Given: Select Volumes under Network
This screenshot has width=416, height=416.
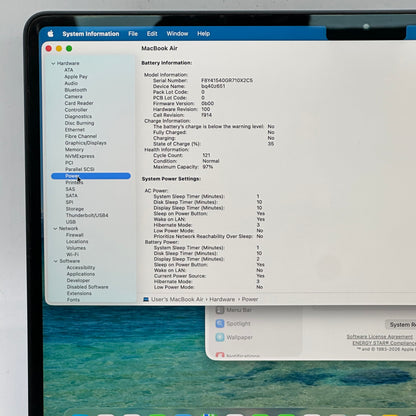Looking at the screenshot, I should [76, 248].
